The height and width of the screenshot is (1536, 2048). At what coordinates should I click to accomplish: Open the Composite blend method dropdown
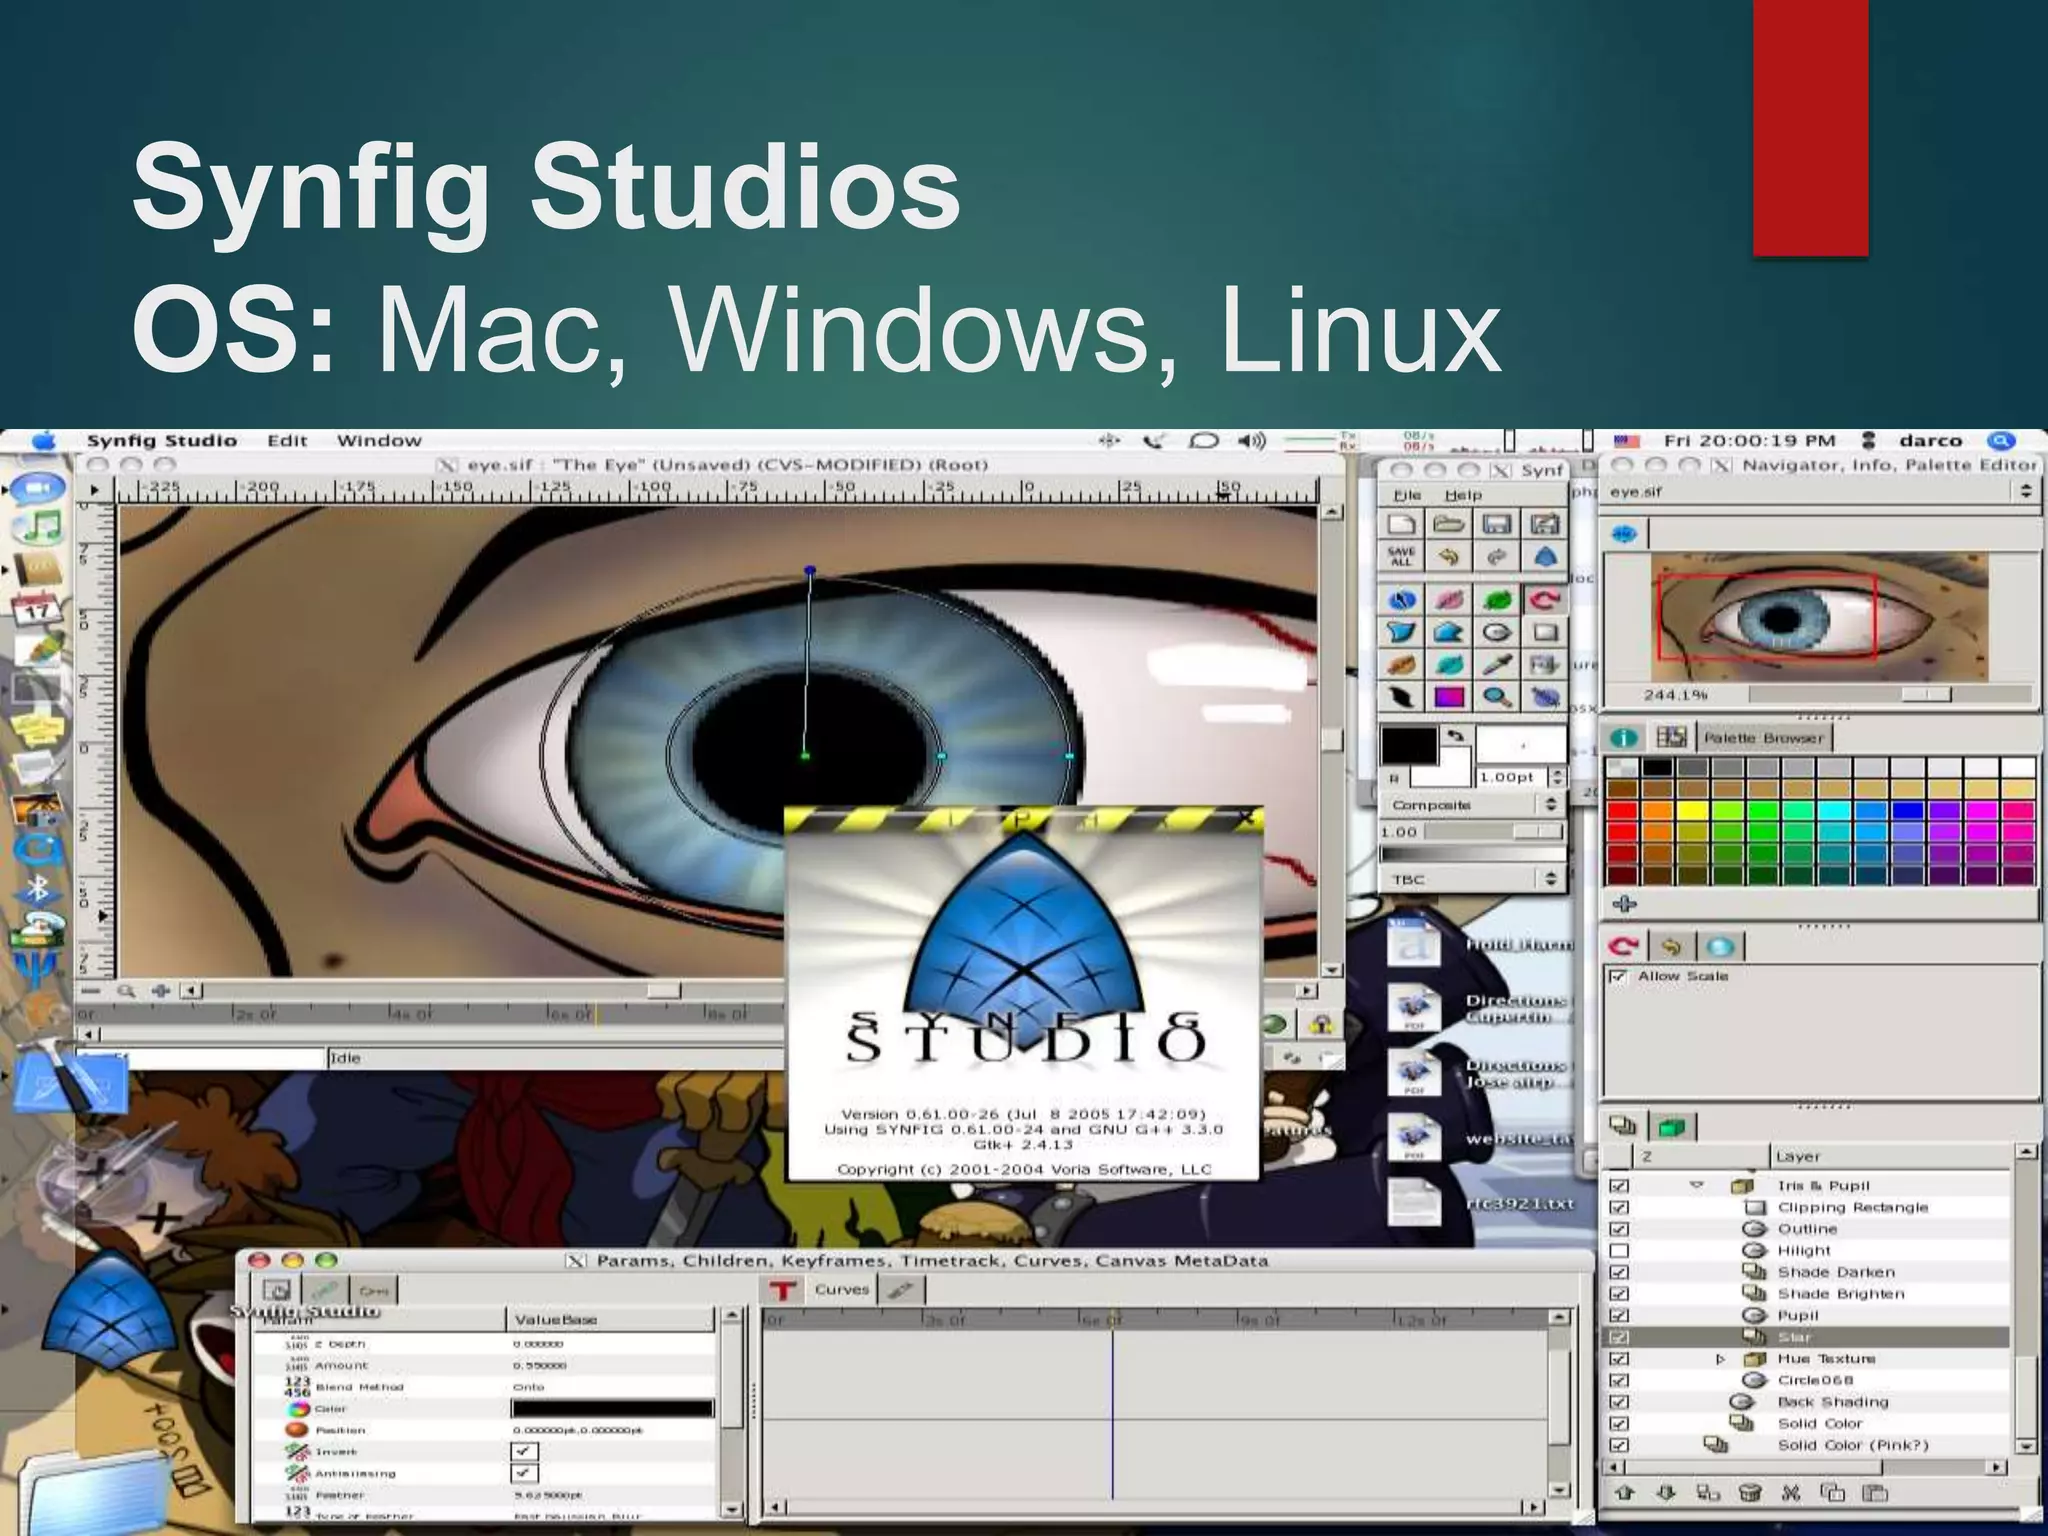(1473, 805)
